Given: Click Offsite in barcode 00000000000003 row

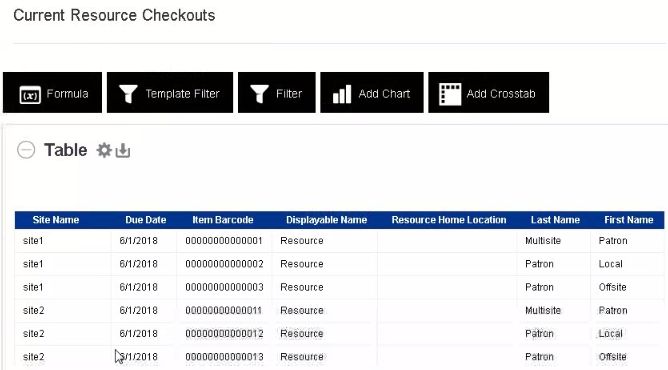Looking at the screenshot, I should click(x=612, y=287).
